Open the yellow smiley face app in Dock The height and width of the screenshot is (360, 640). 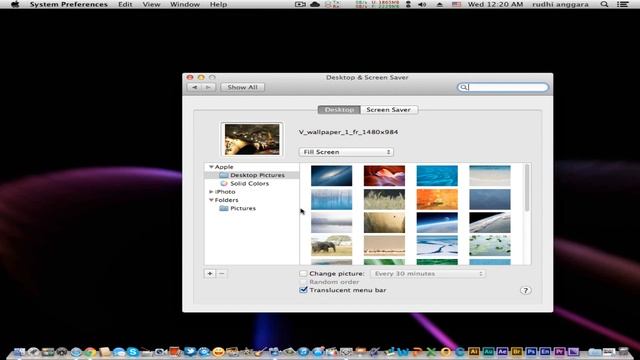[218, 352]
